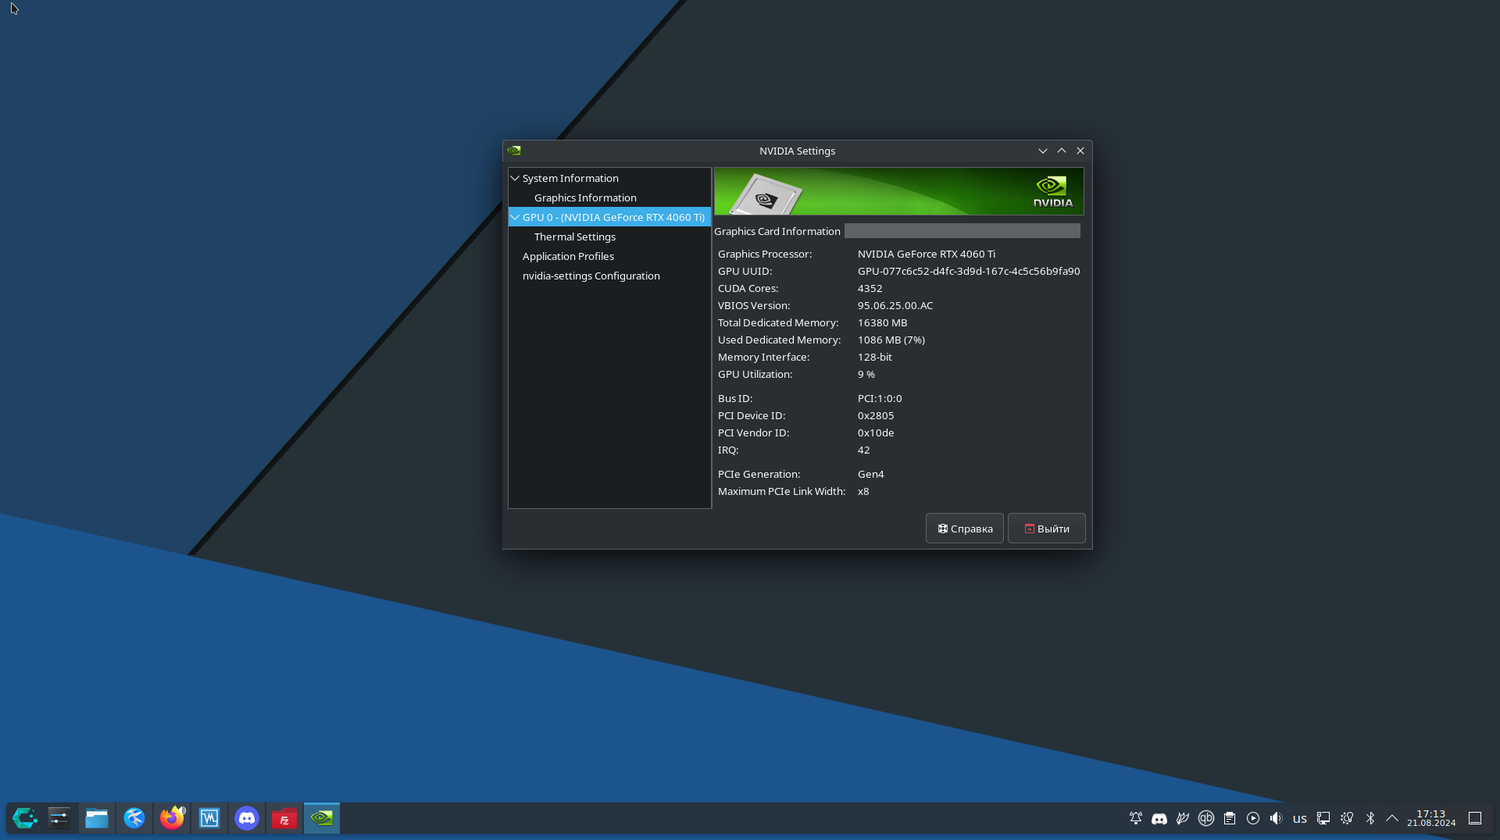Click the GPU UUID value 'GPU-077c6c52-d4fc-3d9d-167c-4c5c56b9fa90'
The height and width of the screenshot is (840, 1500).
tap(968, 271)
